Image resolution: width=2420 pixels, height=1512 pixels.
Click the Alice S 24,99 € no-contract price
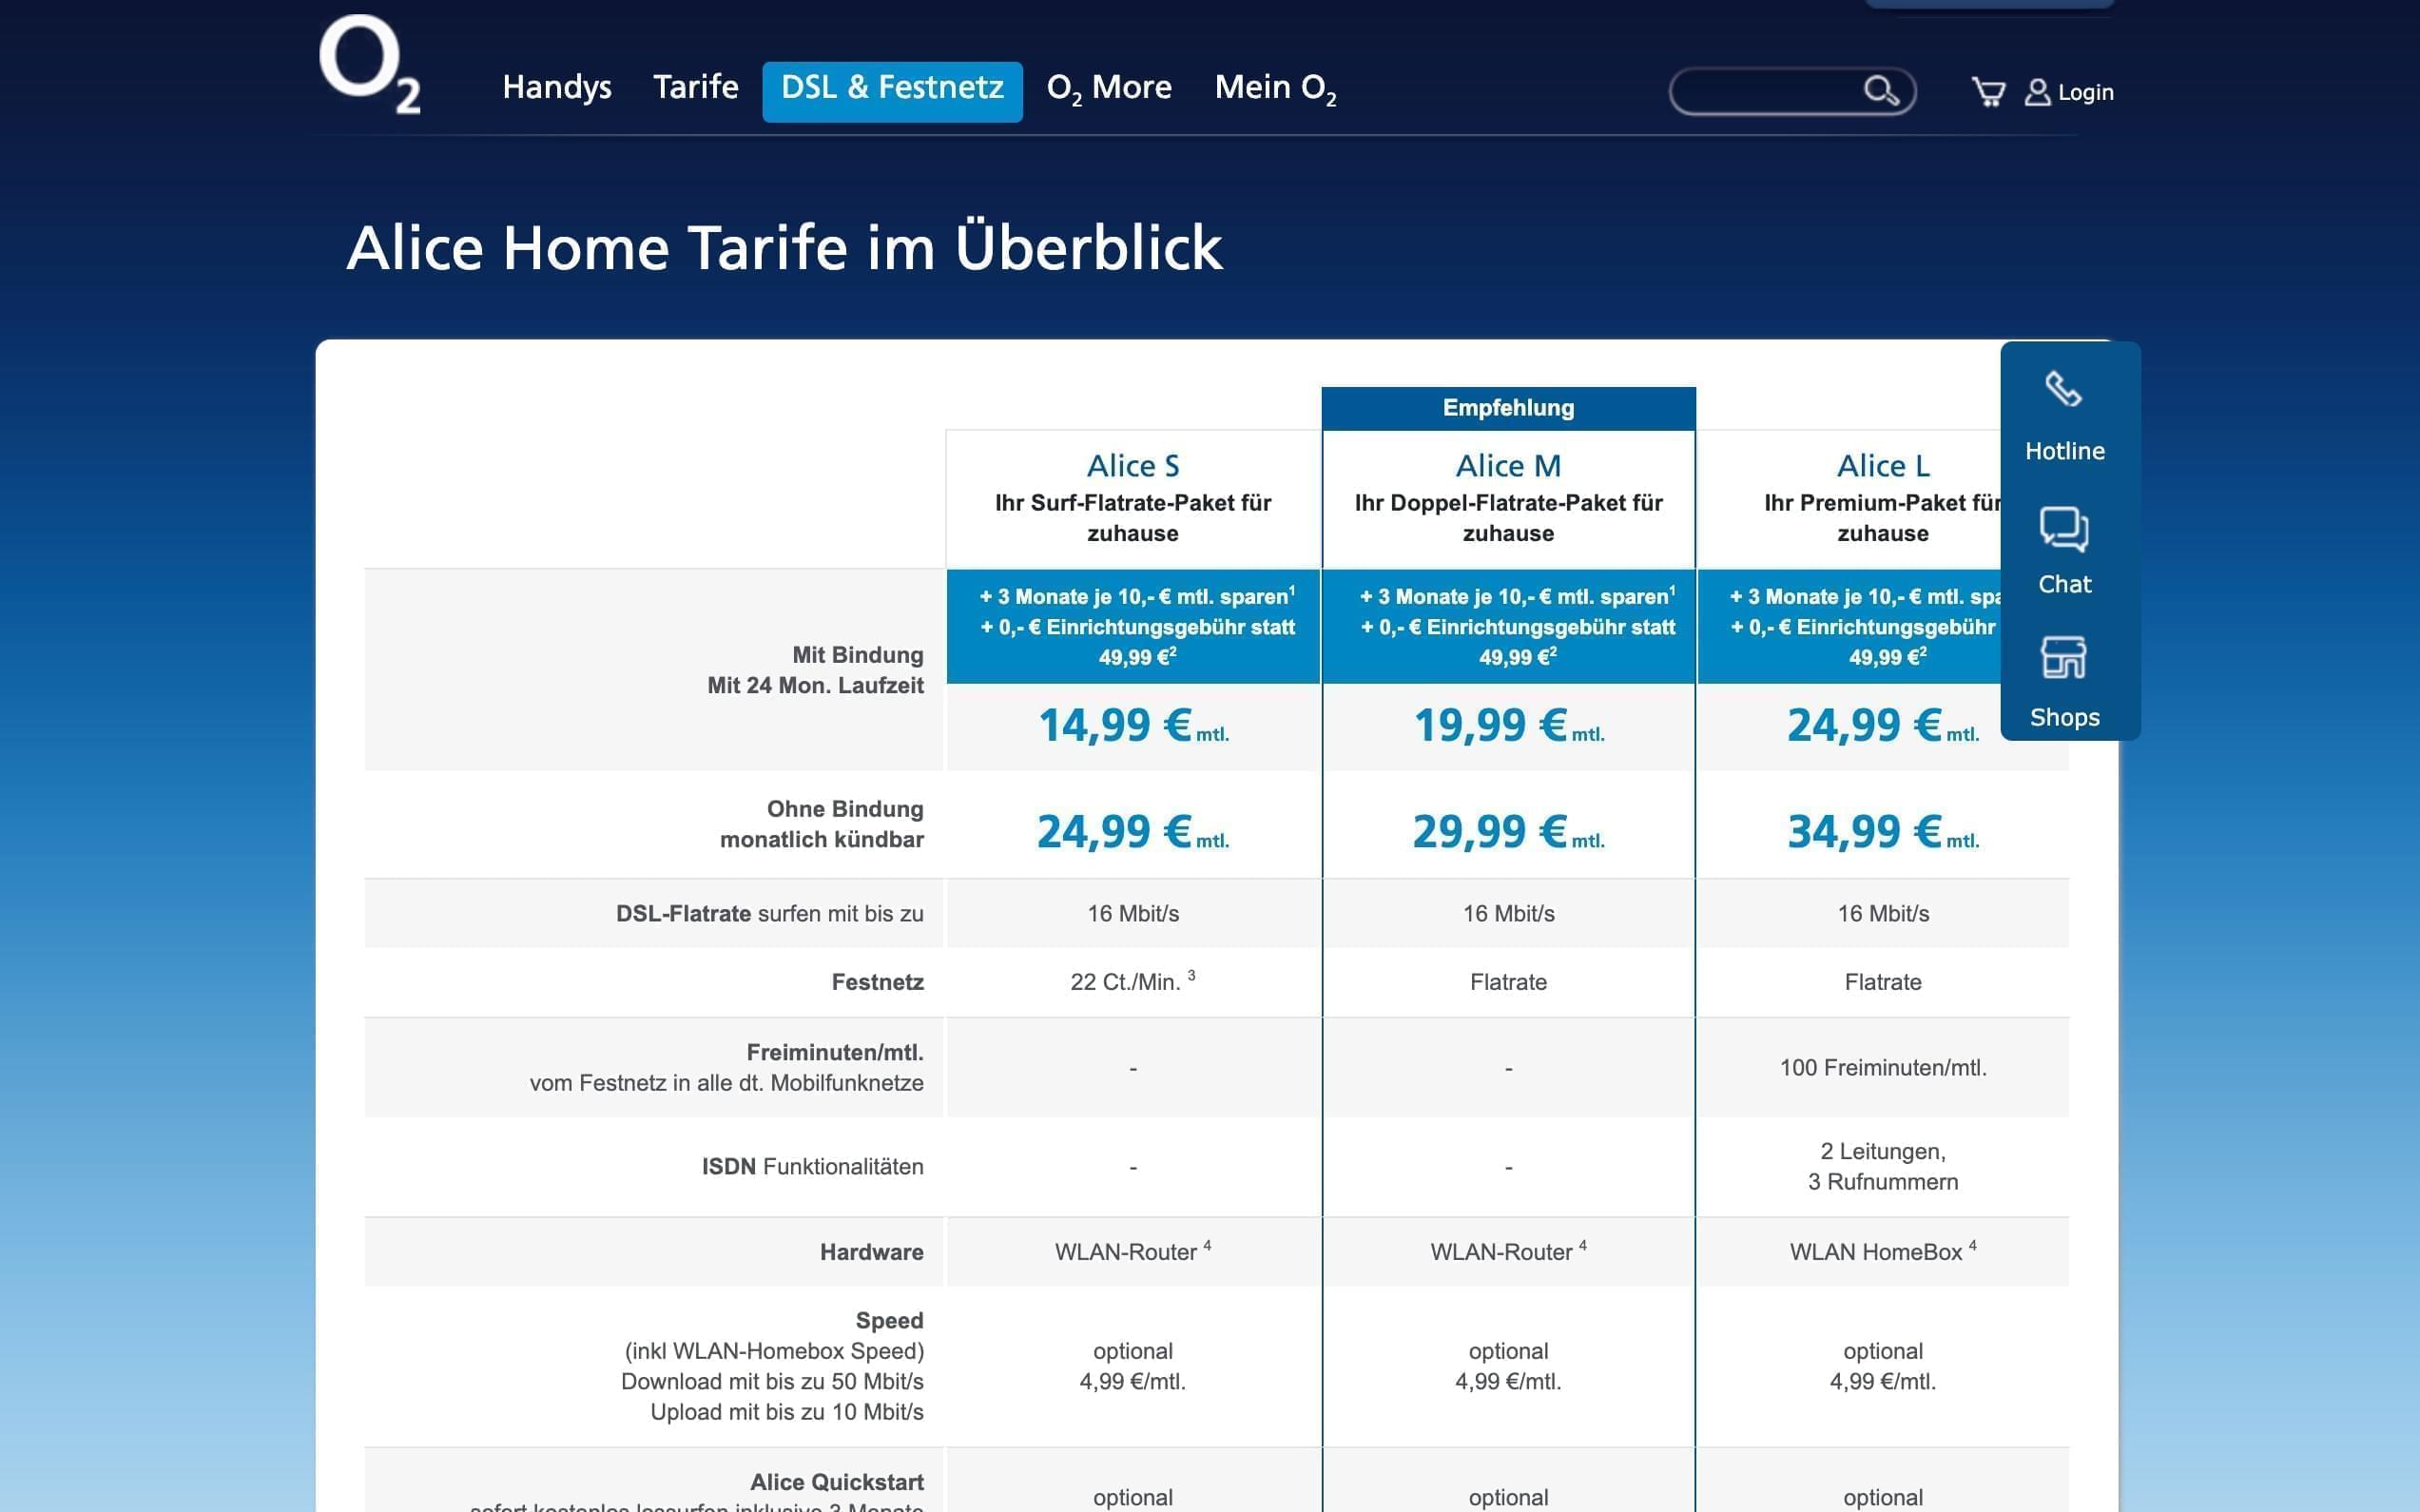coord(1133,832)
